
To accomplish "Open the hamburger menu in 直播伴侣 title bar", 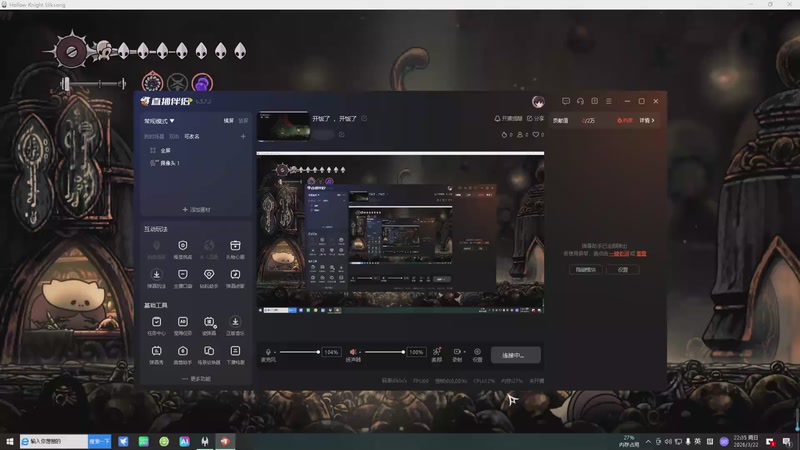I will (609, 101).
